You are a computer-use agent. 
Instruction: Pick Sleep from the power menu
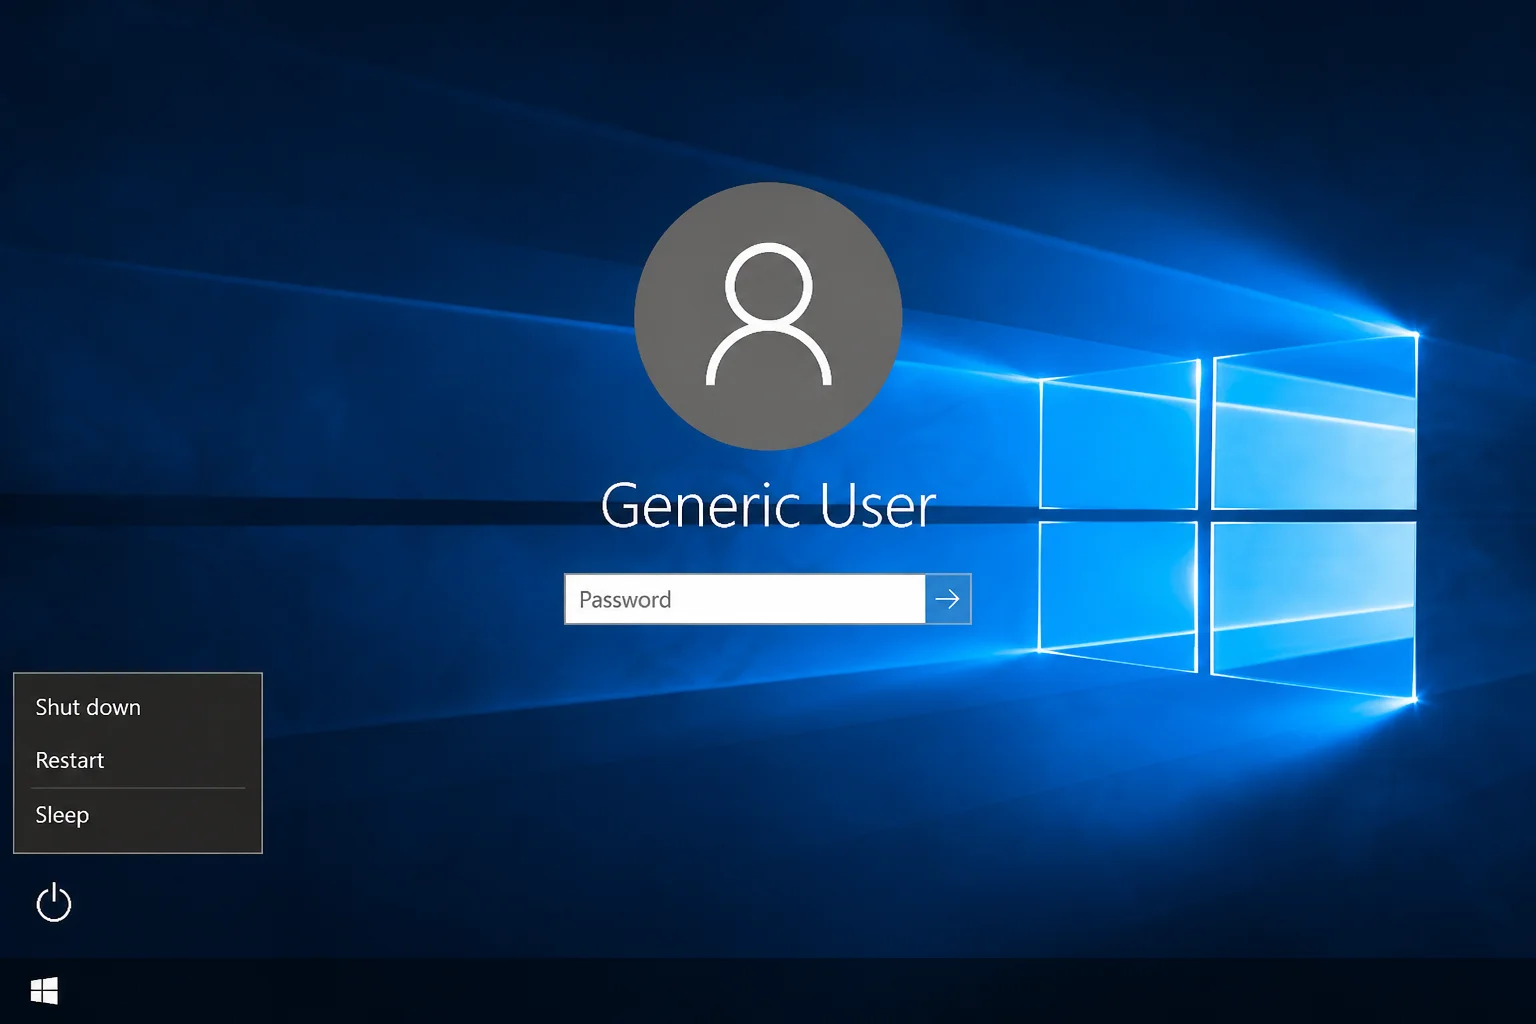138,815
